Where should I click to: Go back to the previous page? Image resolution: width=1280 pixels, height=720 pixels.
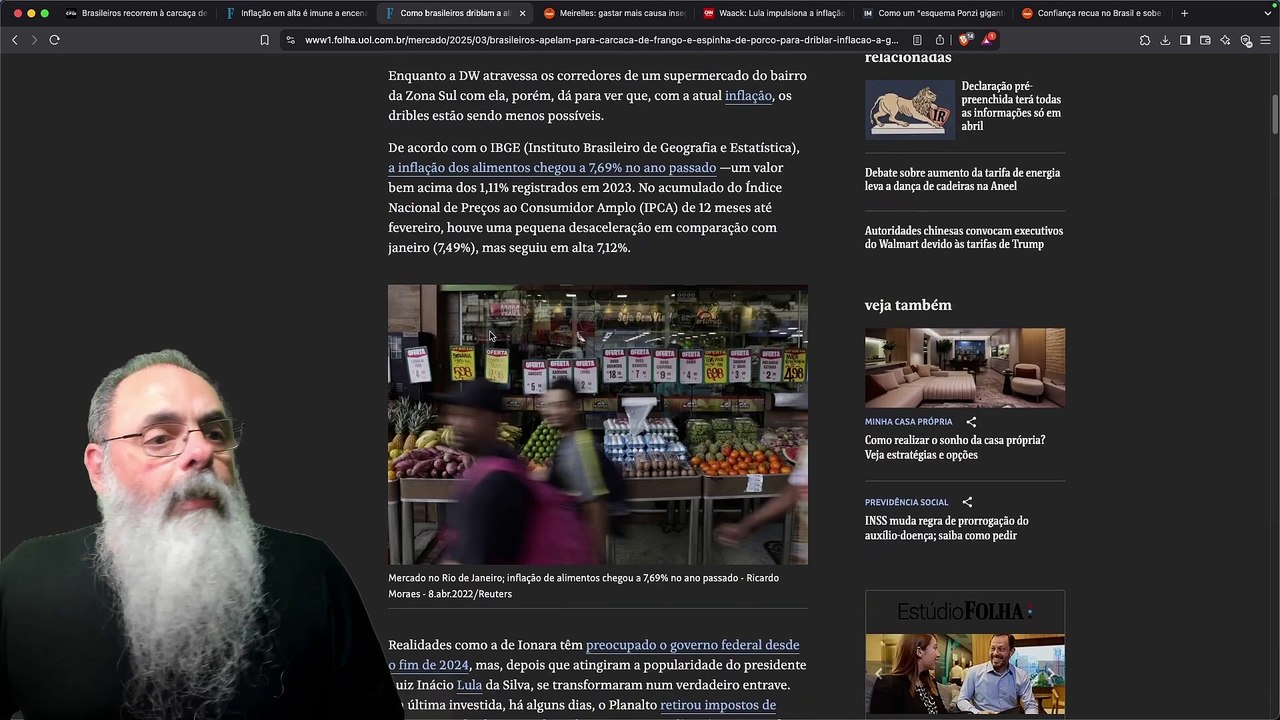point(15,40)
